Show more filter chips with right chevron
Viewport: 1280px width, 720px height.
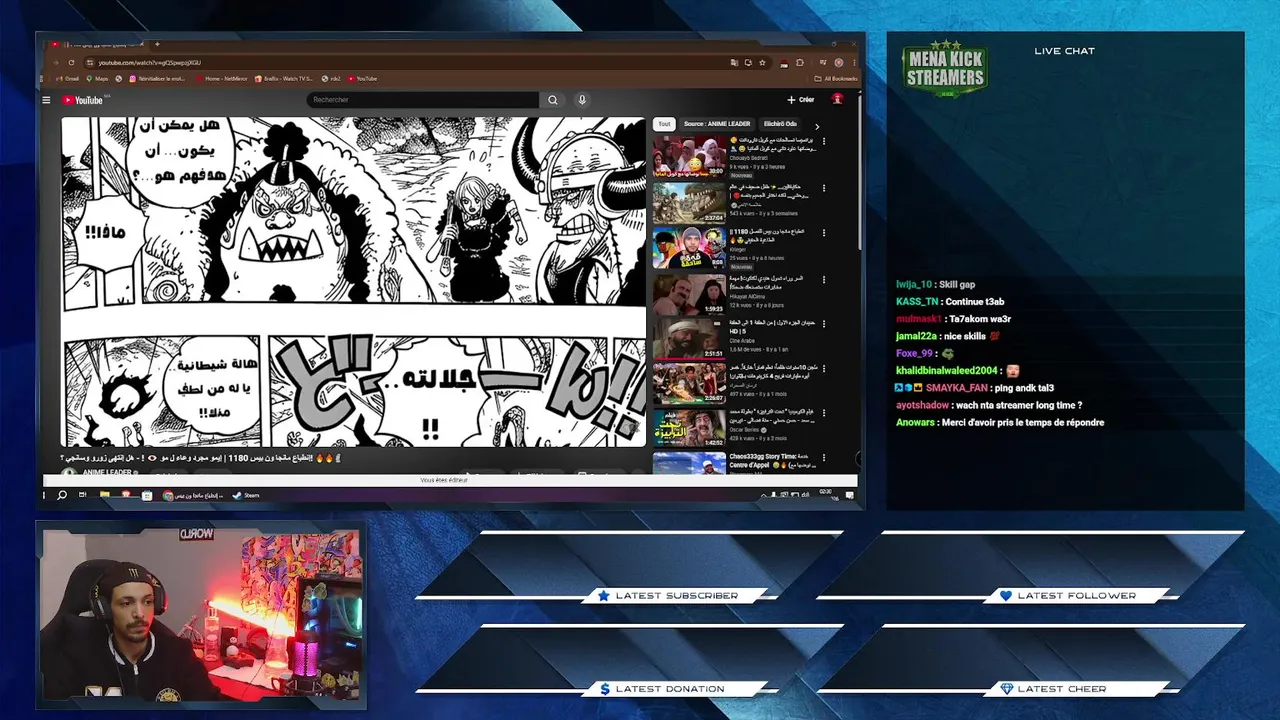click(x=817, y=126)
